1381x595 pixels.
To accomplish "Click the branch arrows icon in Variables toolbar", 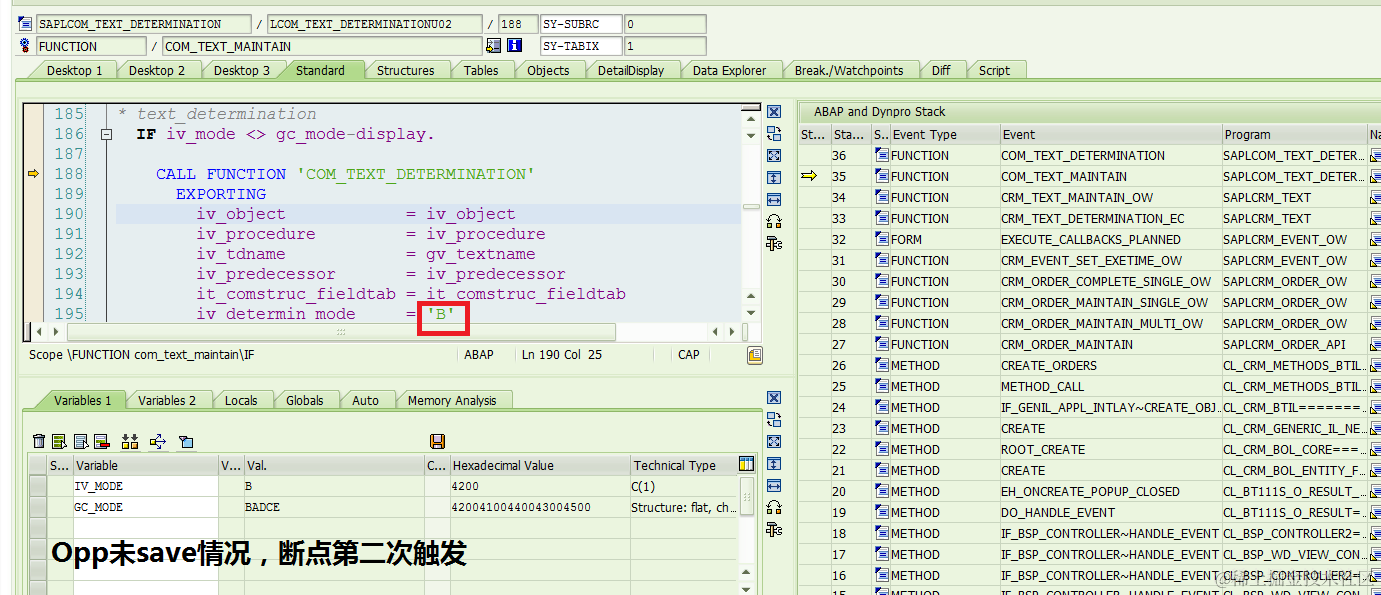I will point(158,441).
